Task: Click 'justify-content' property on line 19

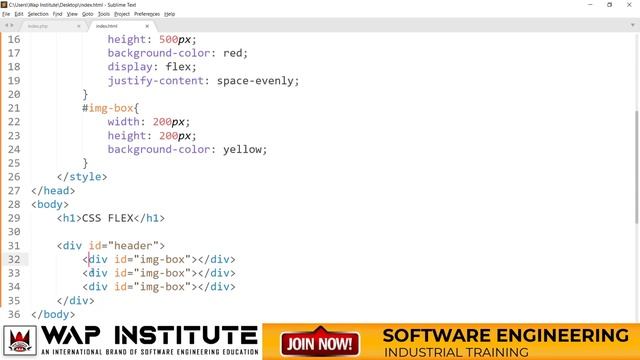Action: [x=156, y=81]
